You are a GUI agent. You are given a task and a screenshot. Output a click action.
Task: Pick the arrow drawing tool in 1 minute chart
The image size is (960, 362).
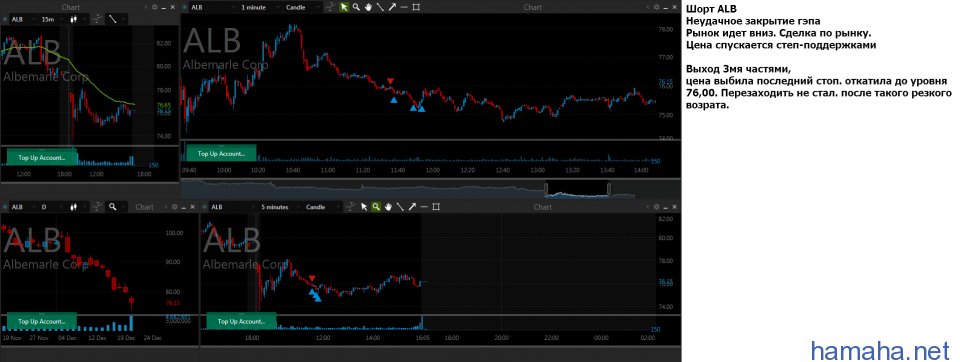tap(392, 7)
